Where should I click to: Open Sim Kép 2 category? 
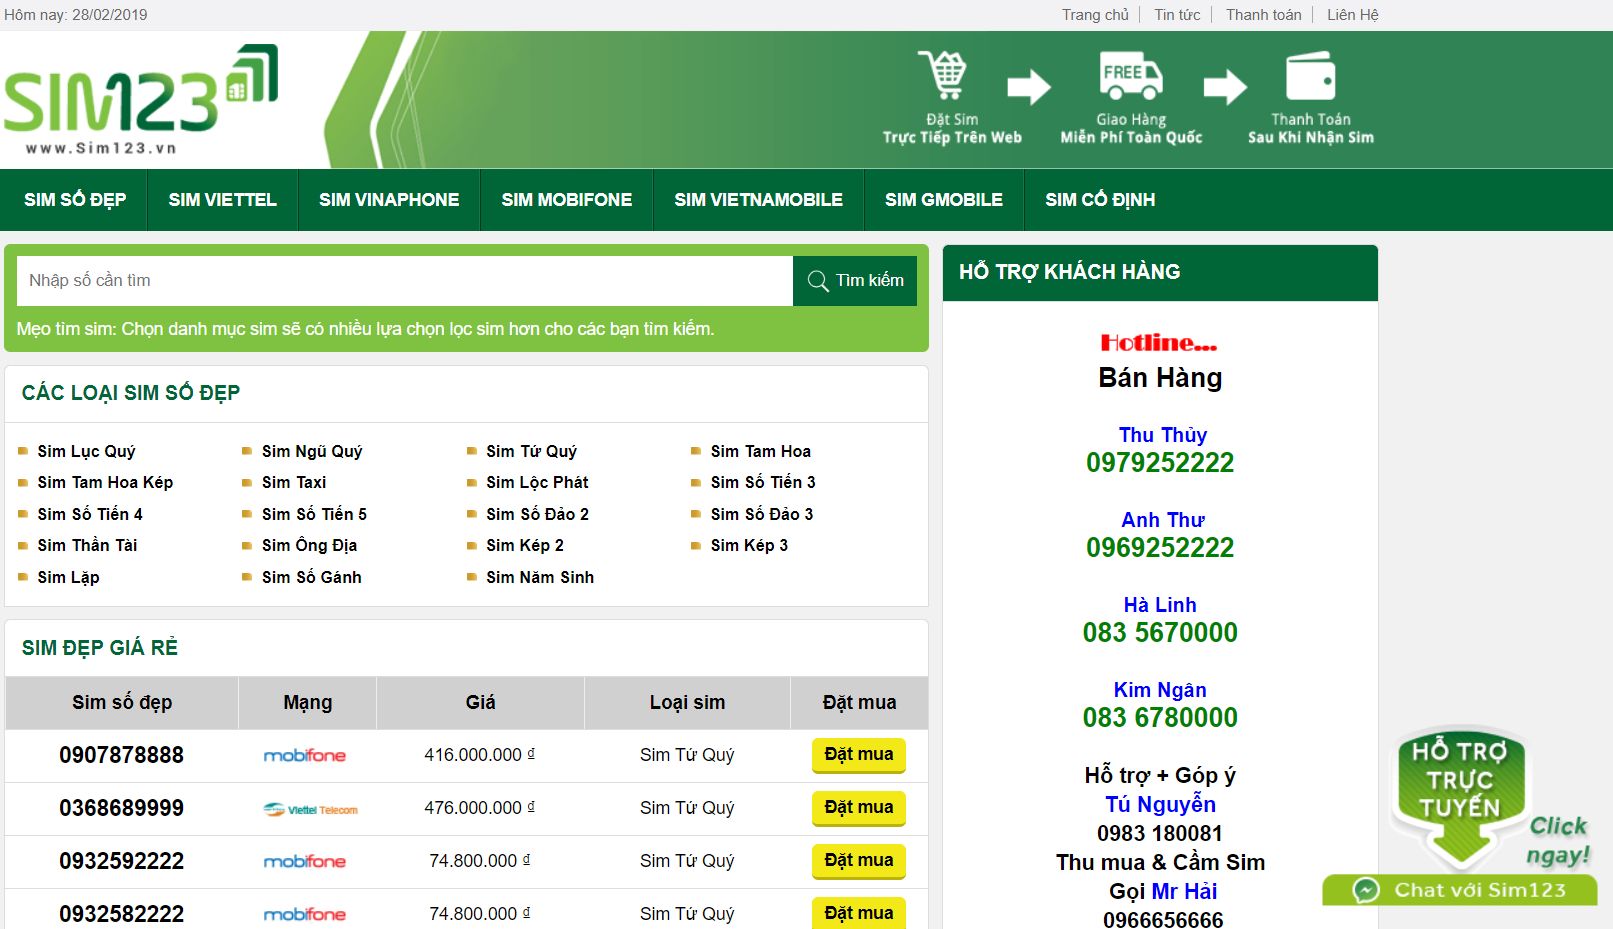[525, 546]
